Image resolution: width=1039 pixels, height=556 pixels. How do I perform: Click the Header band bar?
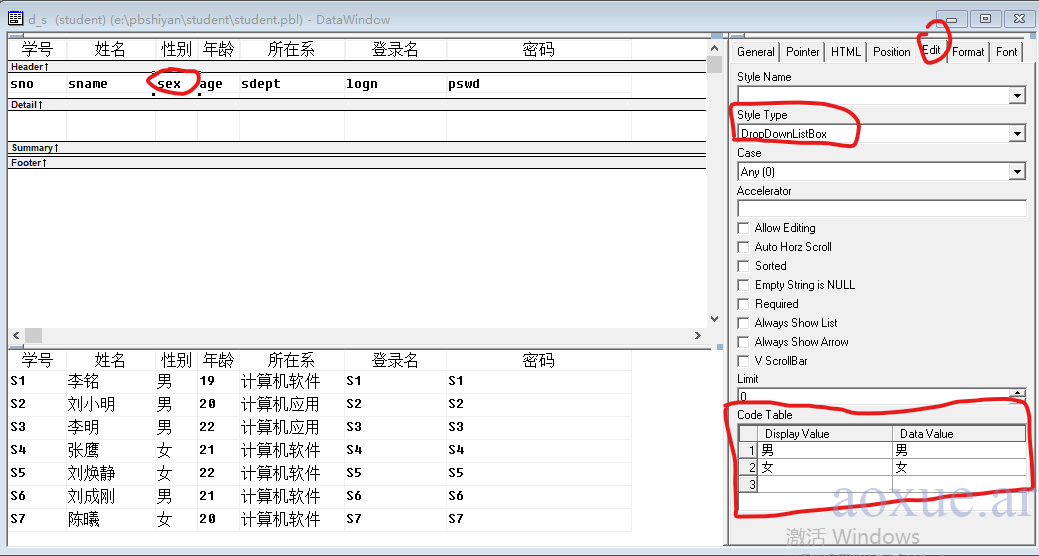tap(357, 67)
